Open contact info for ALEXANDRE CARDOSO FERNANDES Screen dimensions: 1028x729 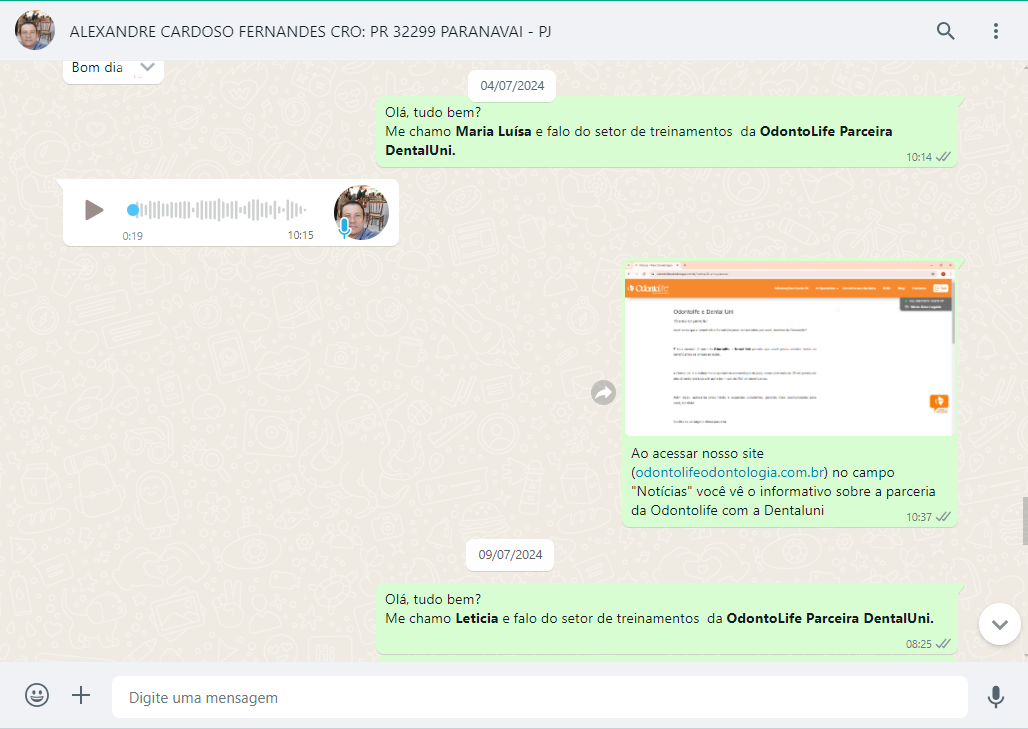[310, 31]
